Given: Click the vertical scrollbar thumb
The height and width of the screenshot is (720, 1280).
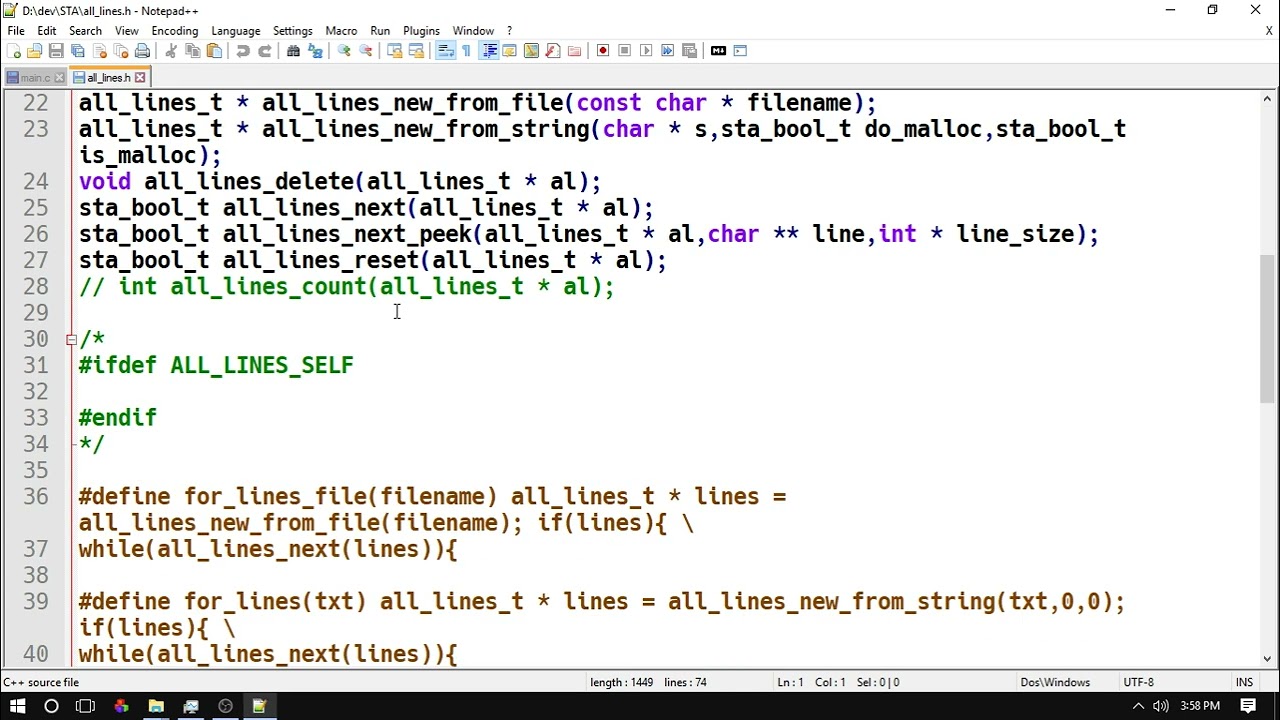Looking at the screenshot, I should (1268, 327).
